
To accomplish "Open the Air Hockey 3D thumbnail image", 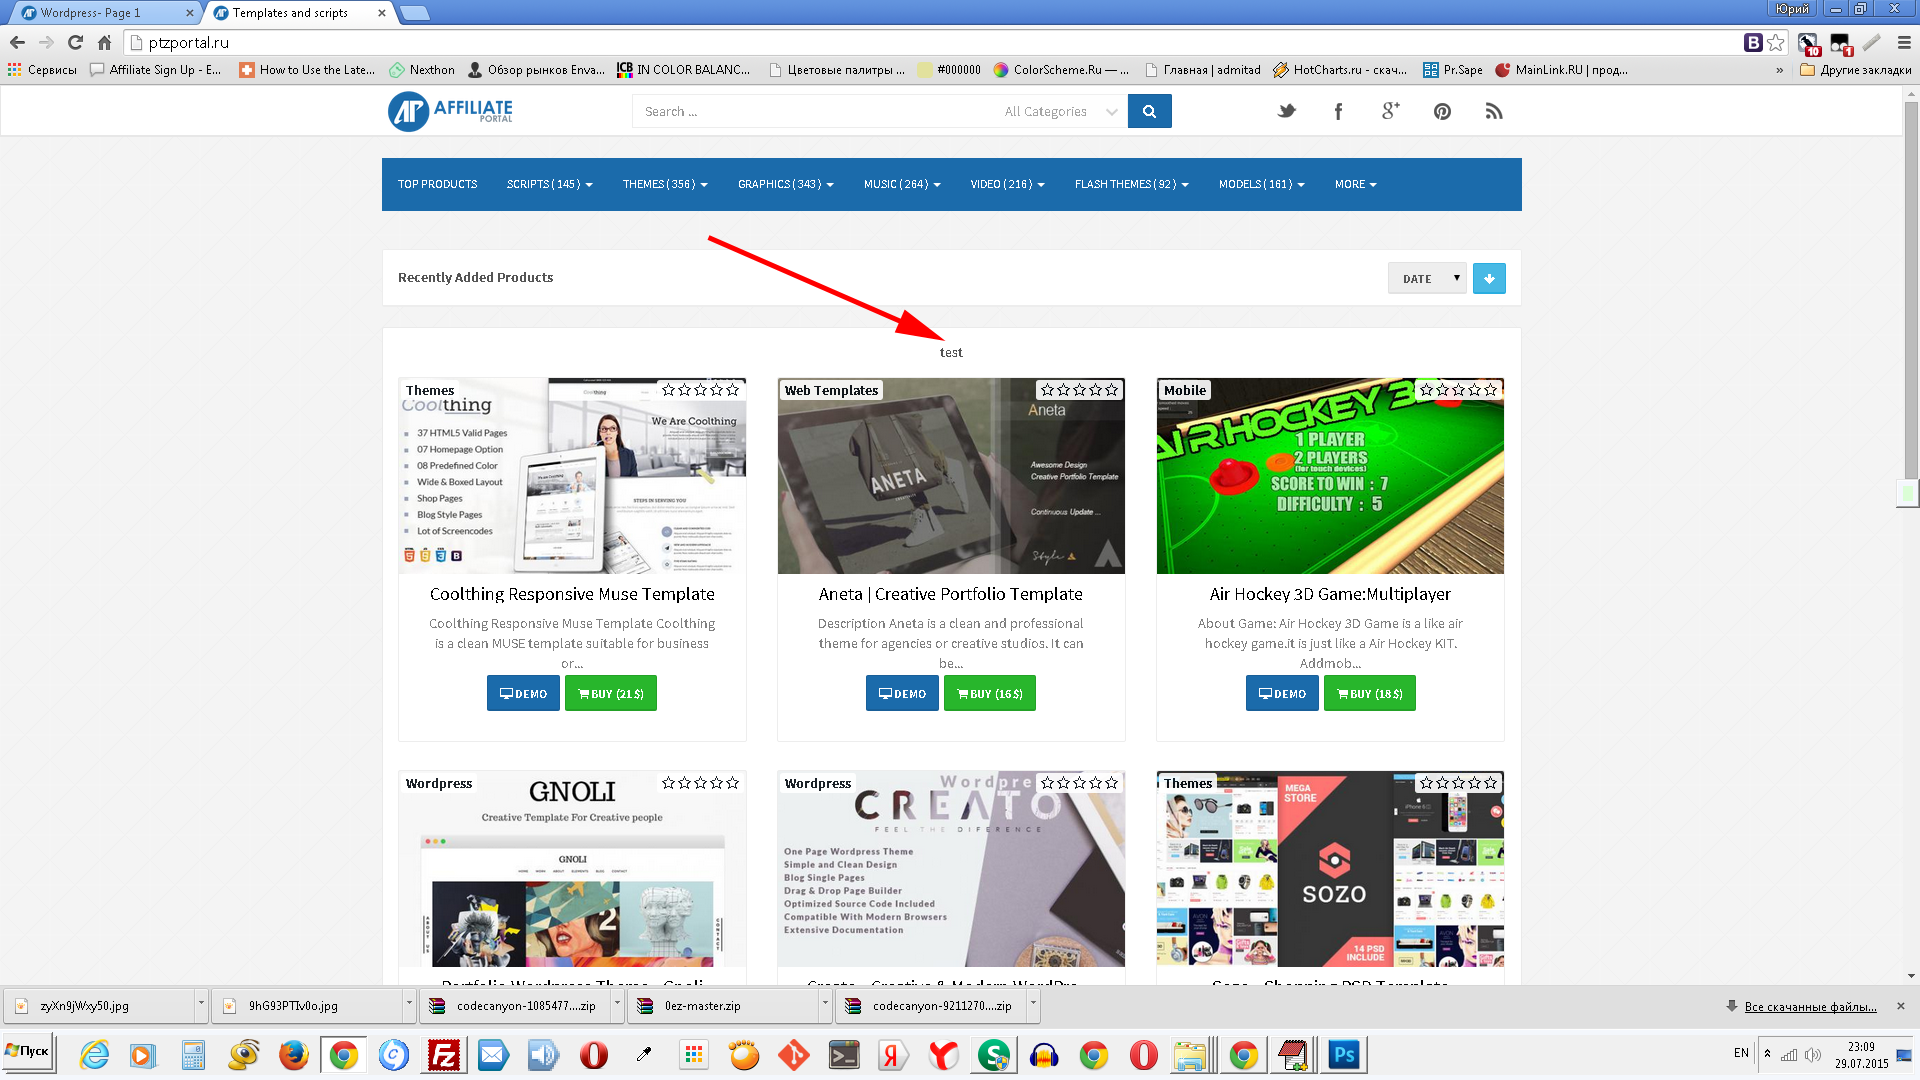I will 1330,476.
